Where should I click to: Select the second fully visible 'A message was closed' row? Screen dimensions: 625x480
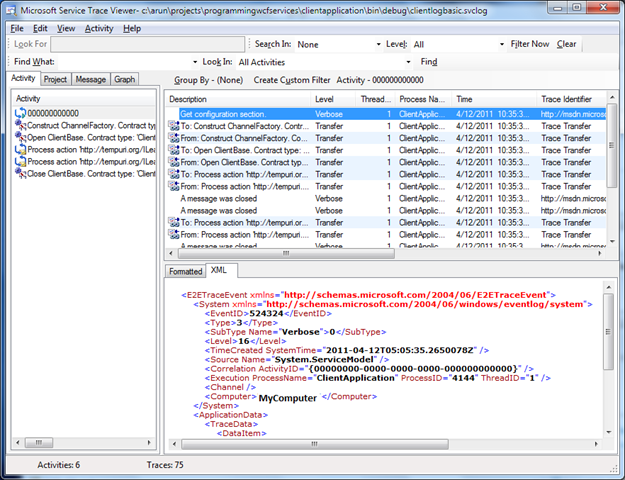point(386,210)
